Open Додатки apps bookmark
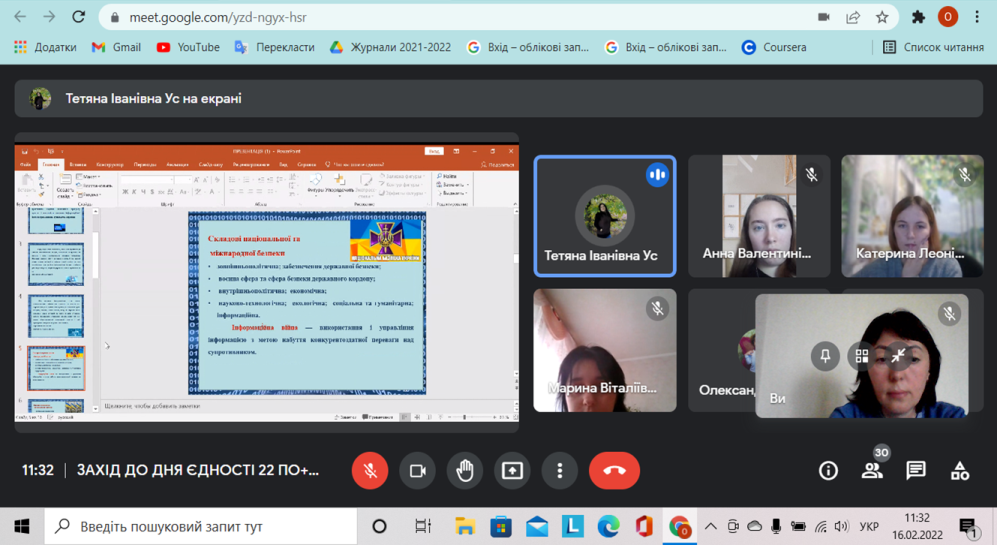The image size is (997, 545). tap(45, 47)
